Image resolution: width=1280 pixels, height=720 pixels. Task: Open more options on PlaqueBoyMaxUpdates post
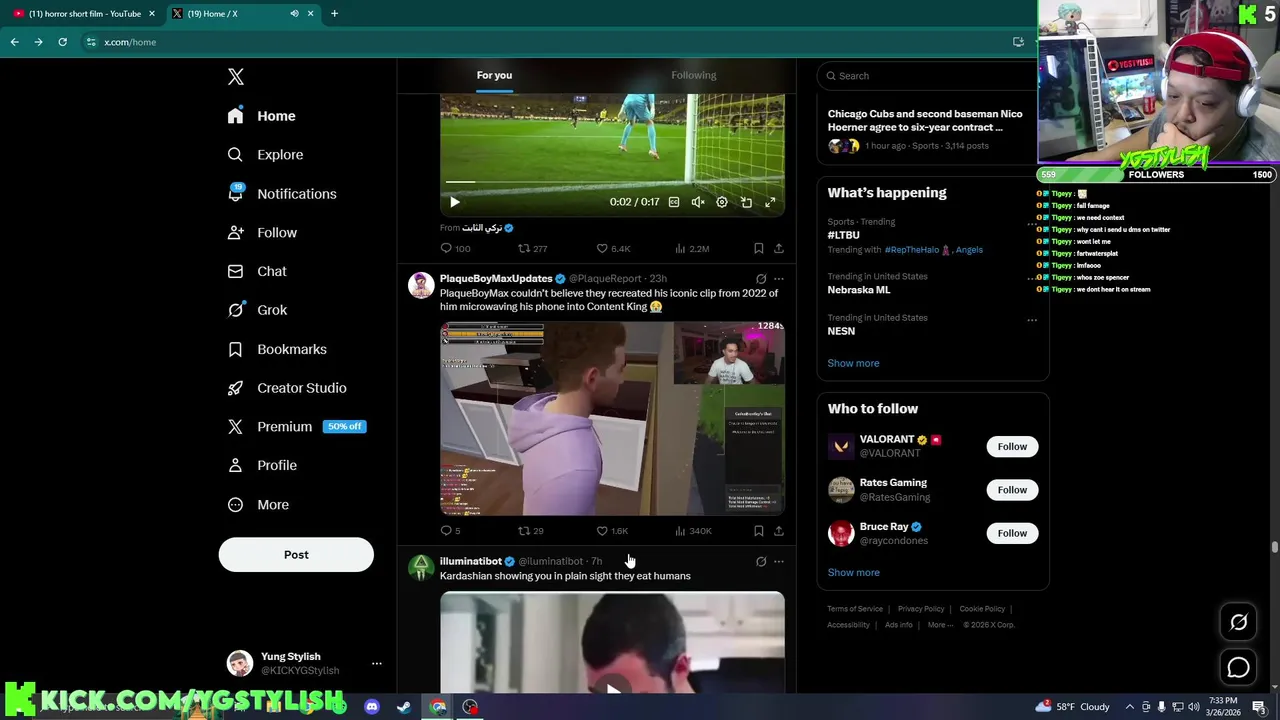779,279
